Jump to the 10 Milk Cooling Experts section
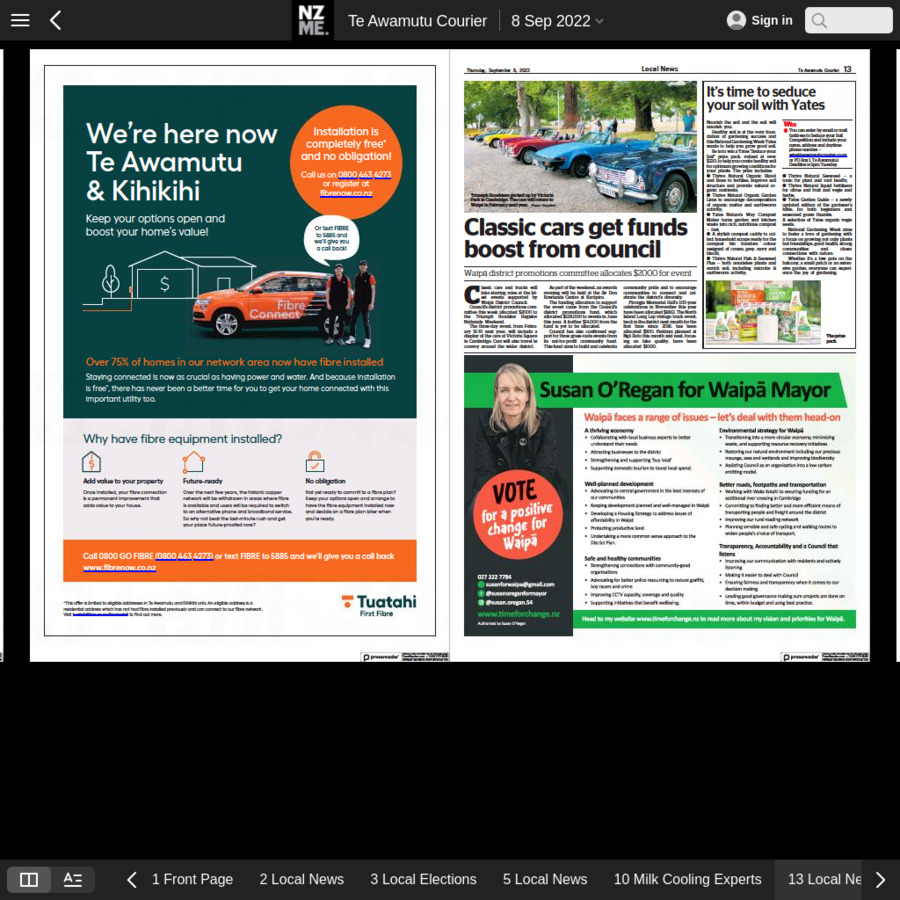900x900 pixels. pyautogui.click(x=687, y=880)
